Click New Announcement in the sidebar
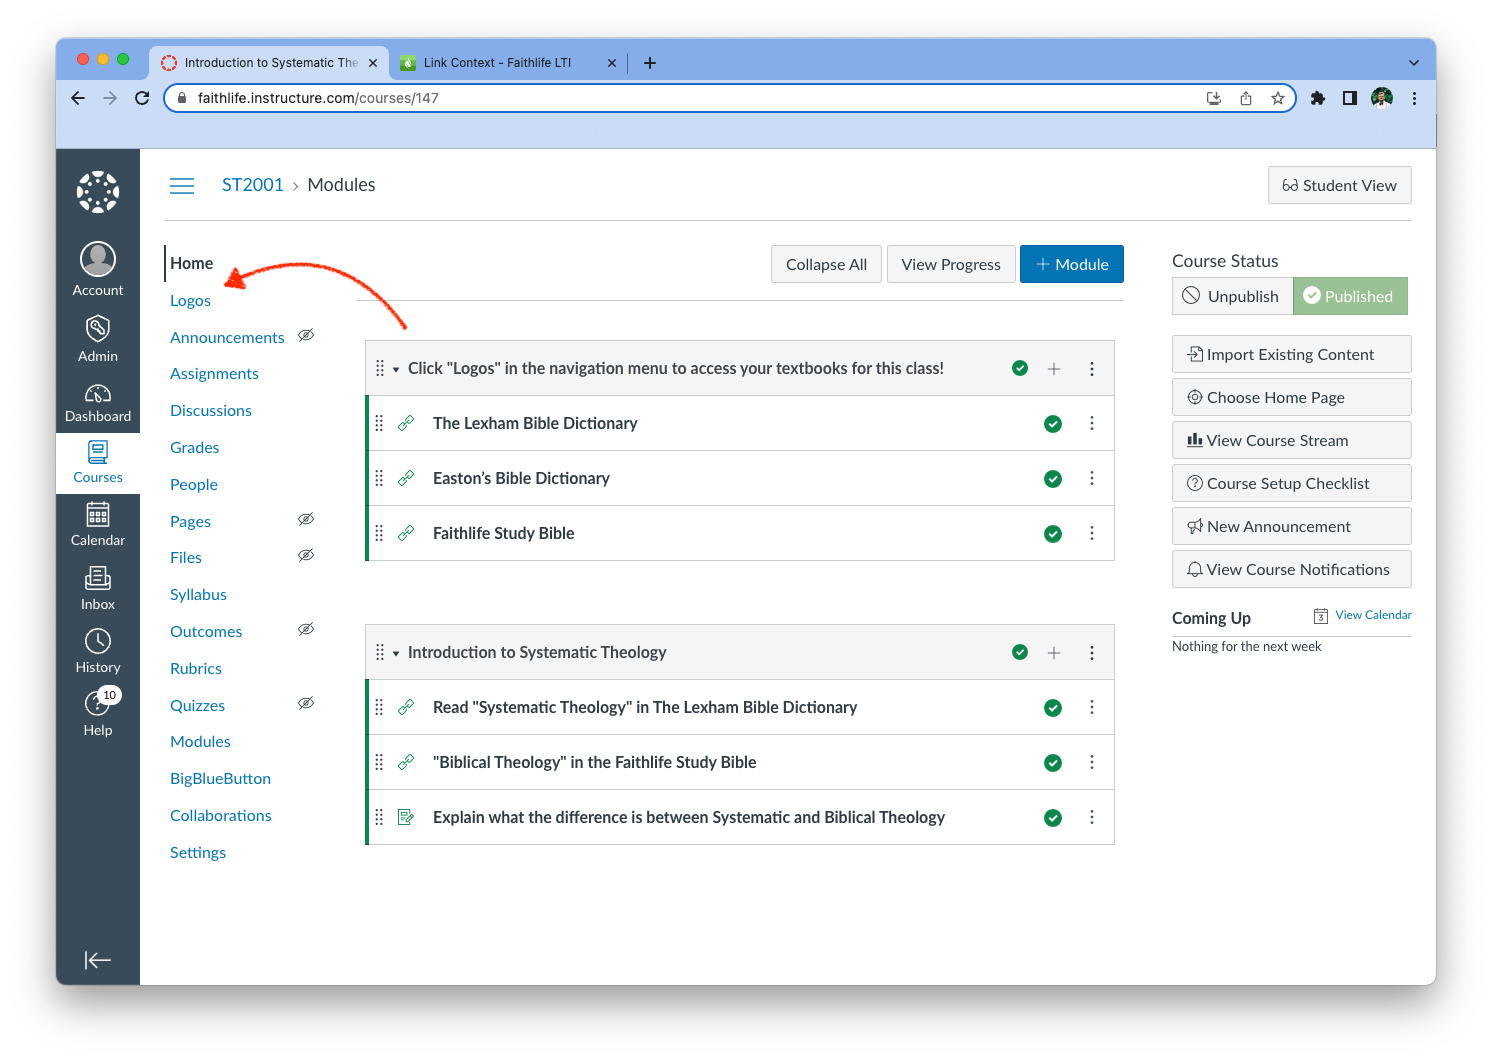The image size is (1492, 1059). pos(1291,526)
